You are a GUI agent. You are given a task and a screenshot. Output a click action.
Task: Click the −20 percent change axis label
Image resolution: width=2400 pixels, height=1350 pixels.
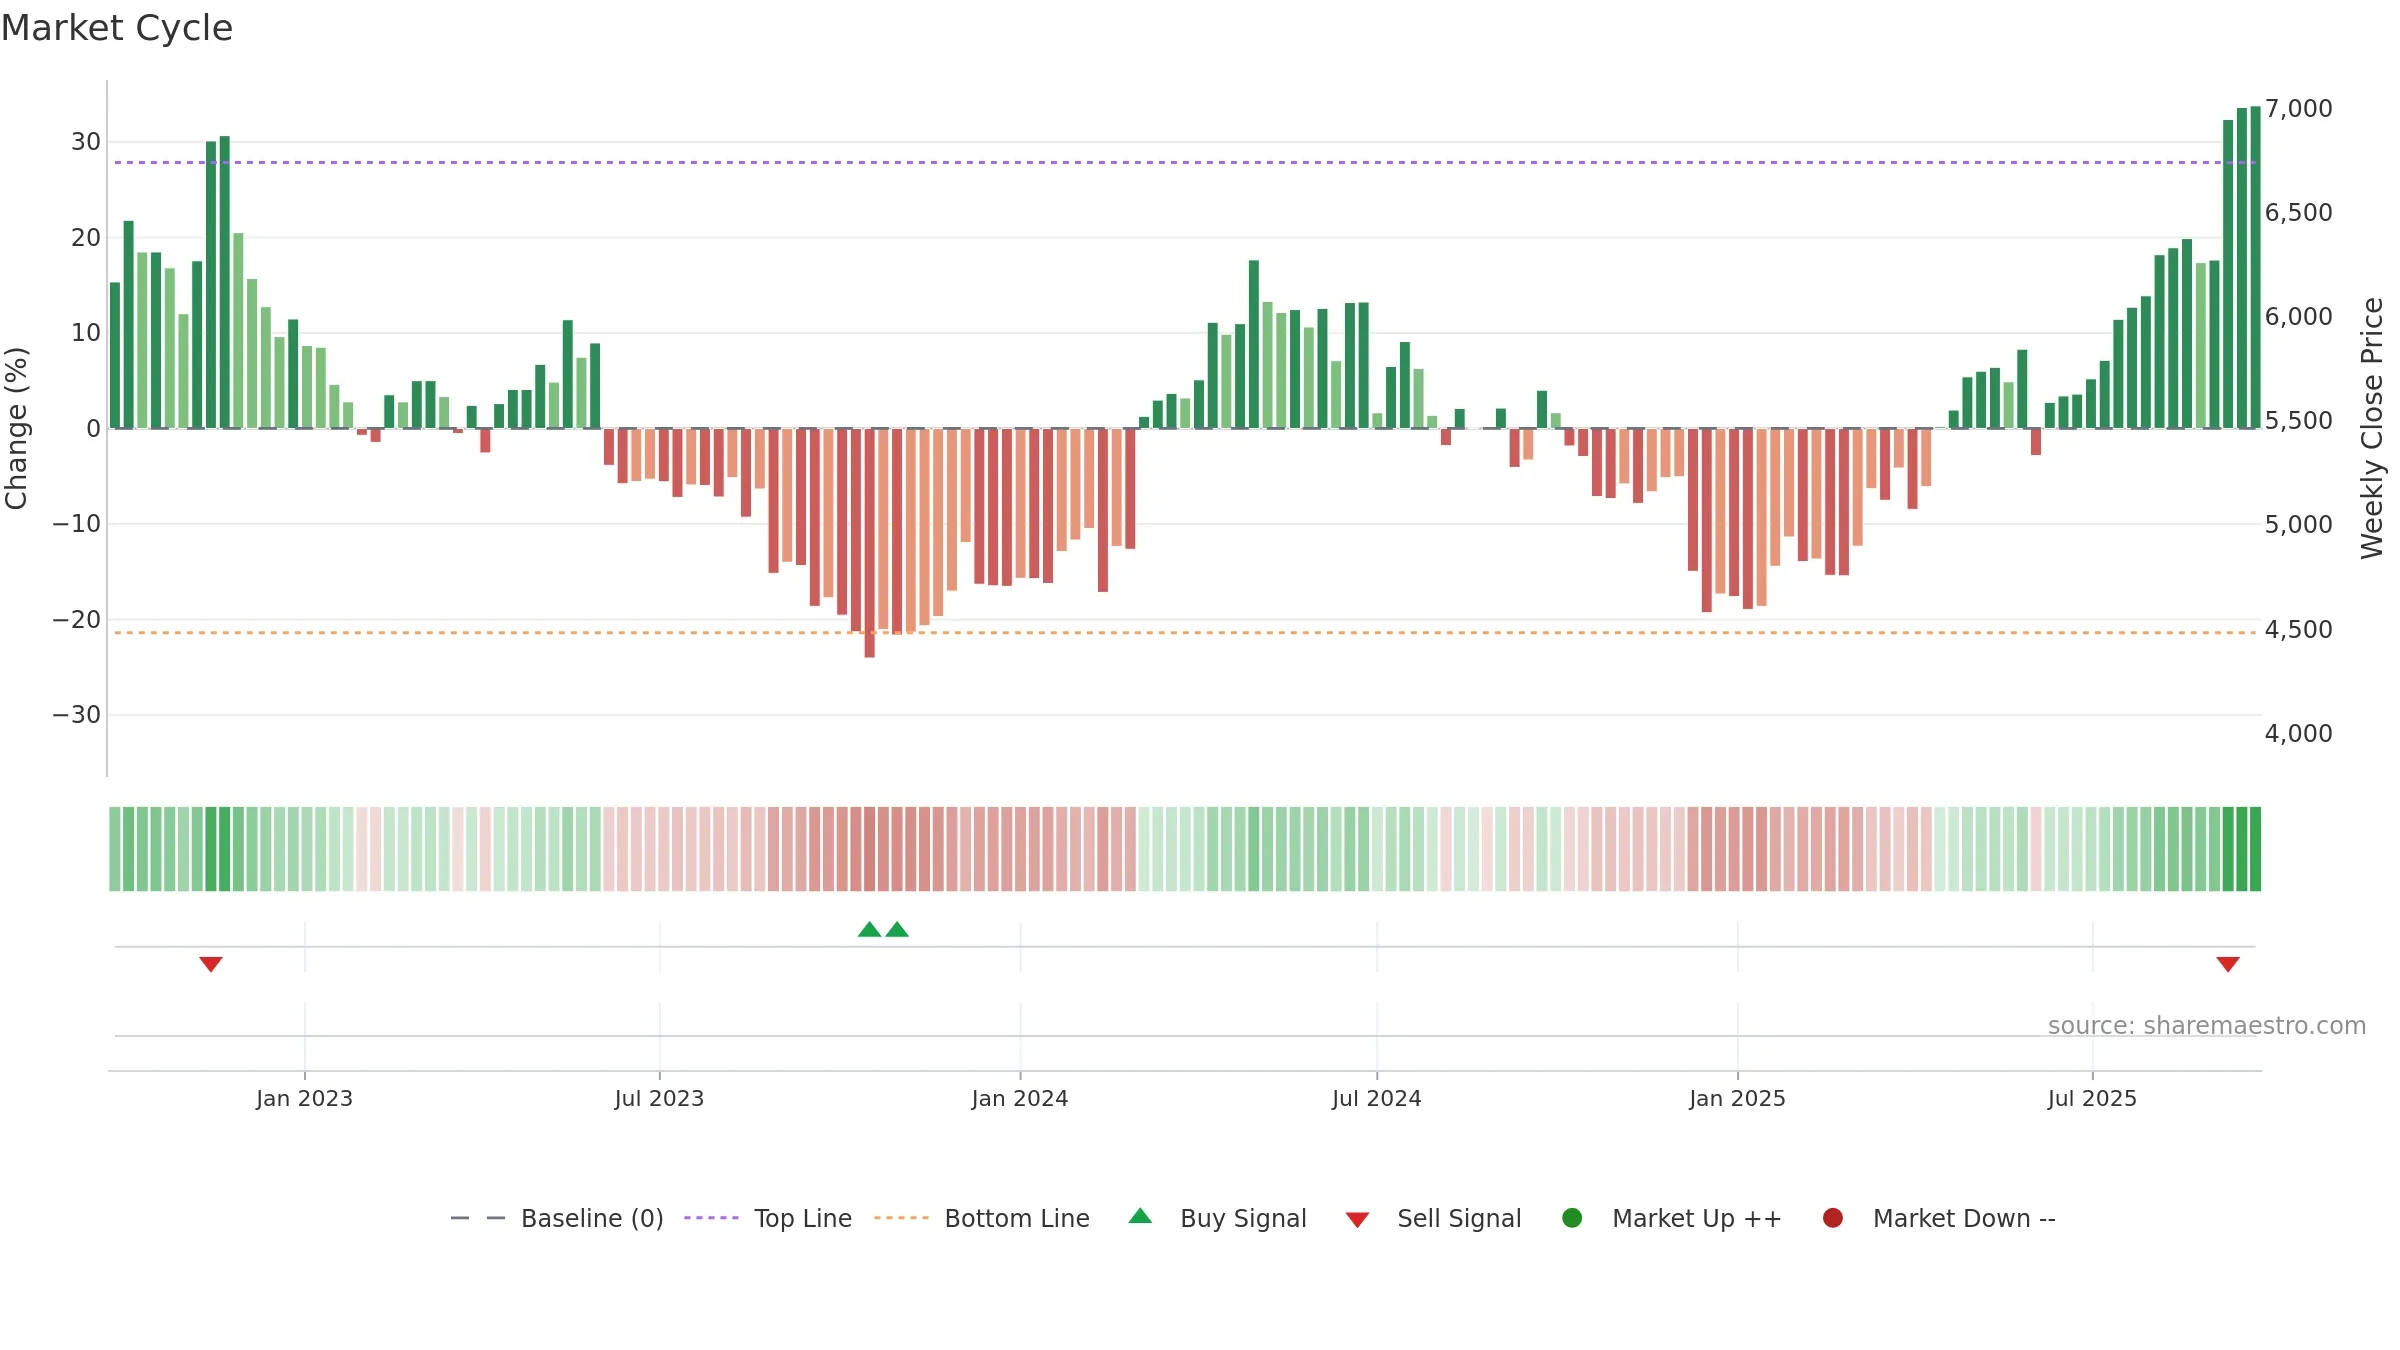(77, 619)
